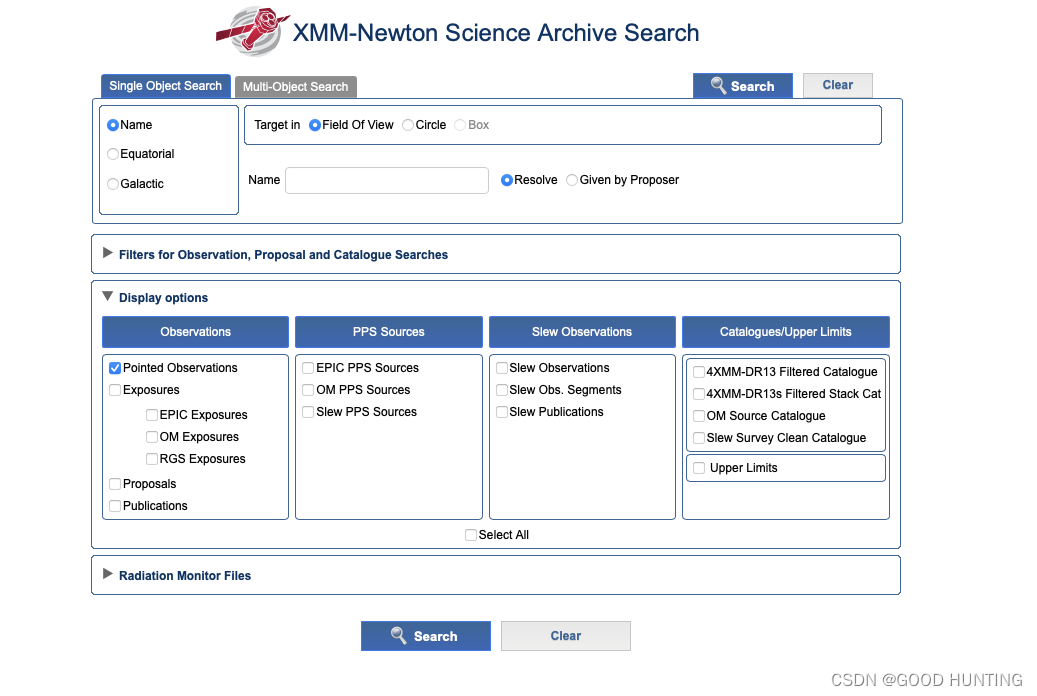Enable EPIC Exposures checkbox
Screen dimensions: 1037x696
tap(152, 415)
